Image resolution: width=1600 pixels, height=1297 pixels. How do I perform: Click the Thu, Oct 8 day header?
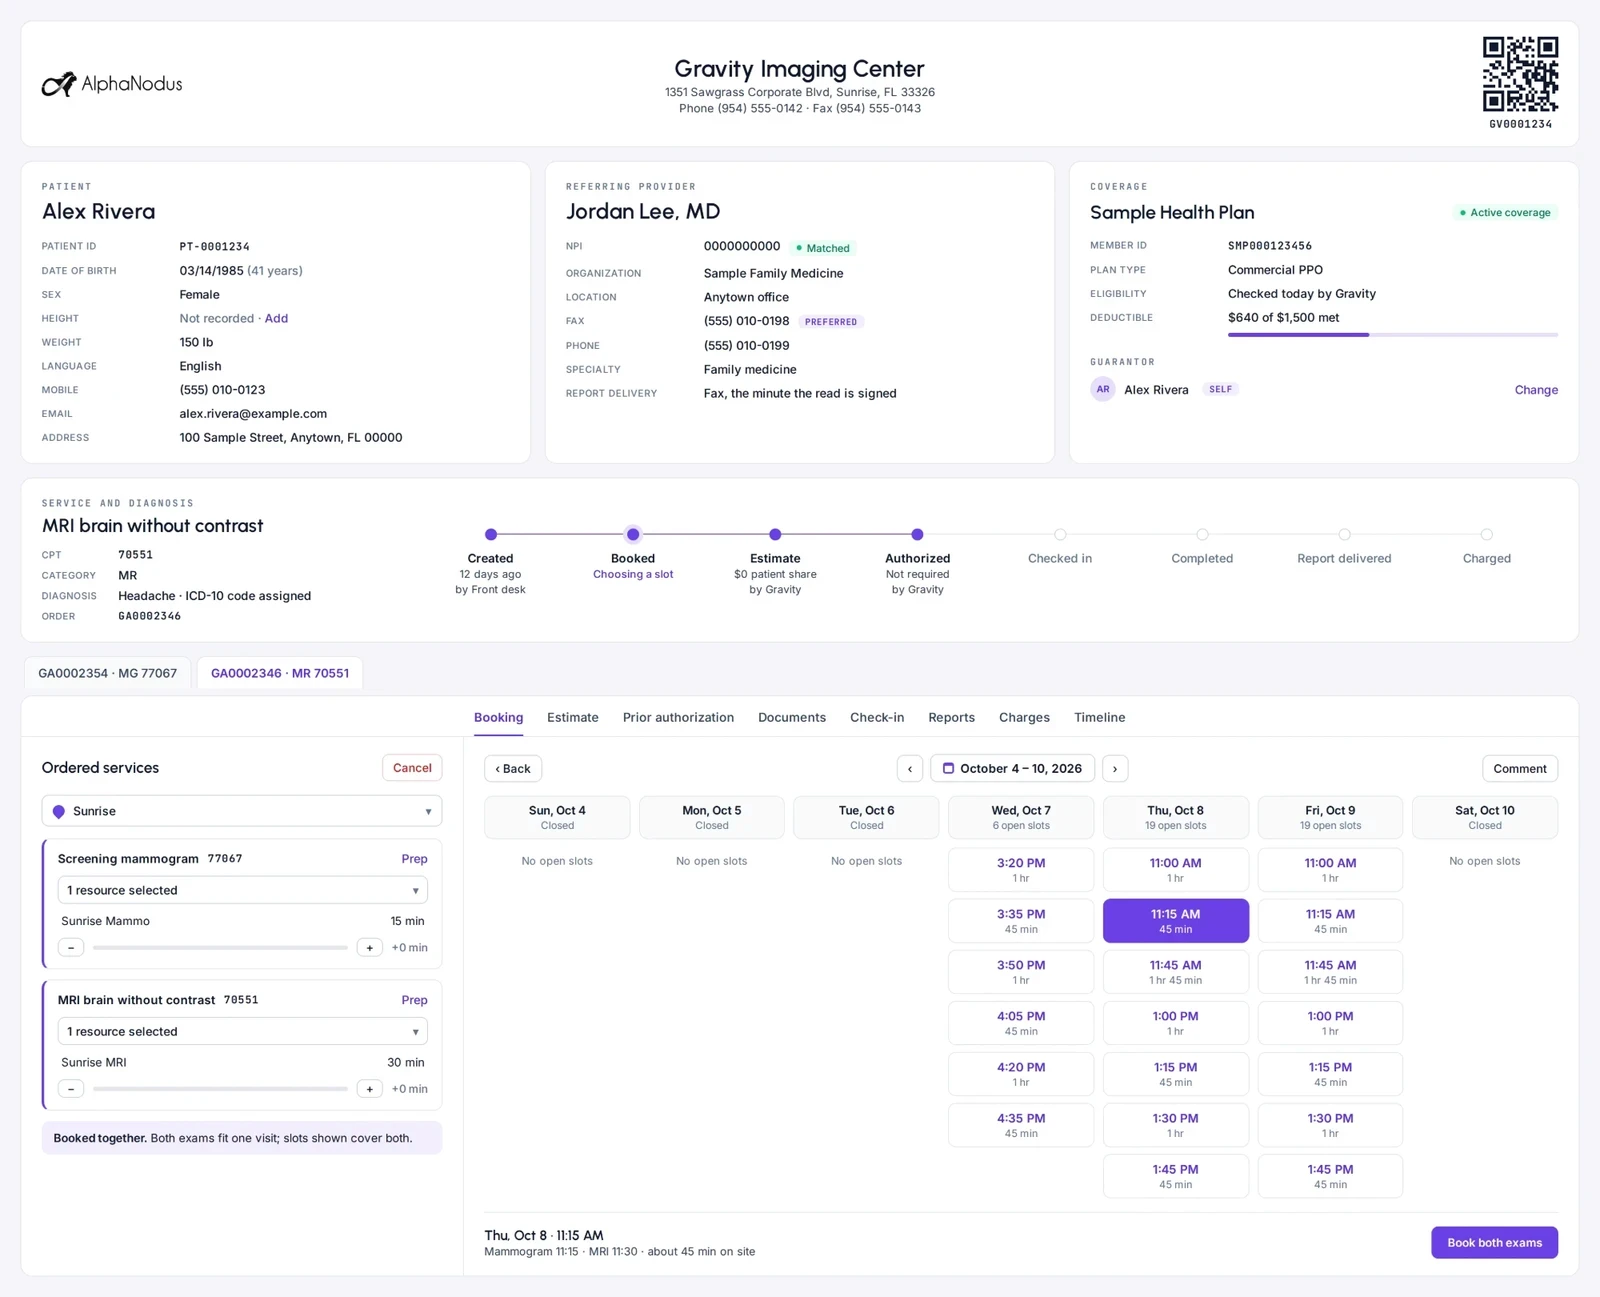1176,817
